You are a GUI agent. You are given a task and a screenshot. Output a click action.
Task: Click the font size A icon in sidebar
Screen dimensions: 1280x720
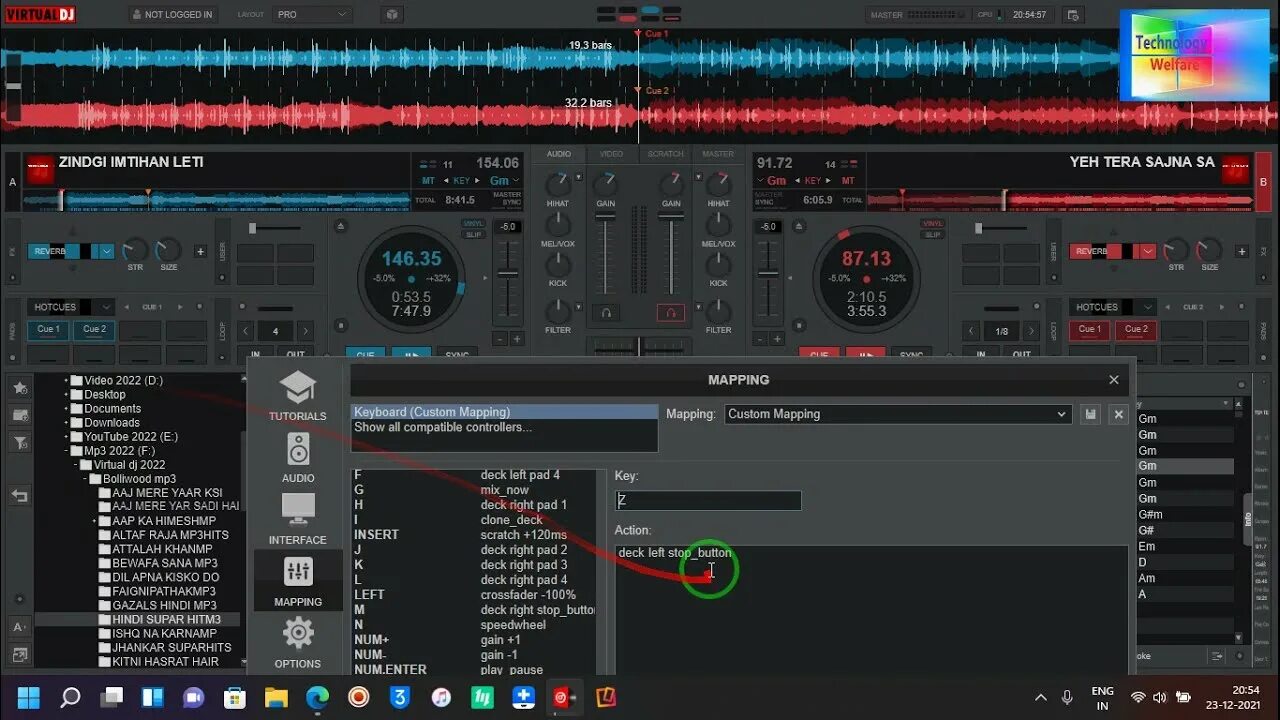pos(19,627)
